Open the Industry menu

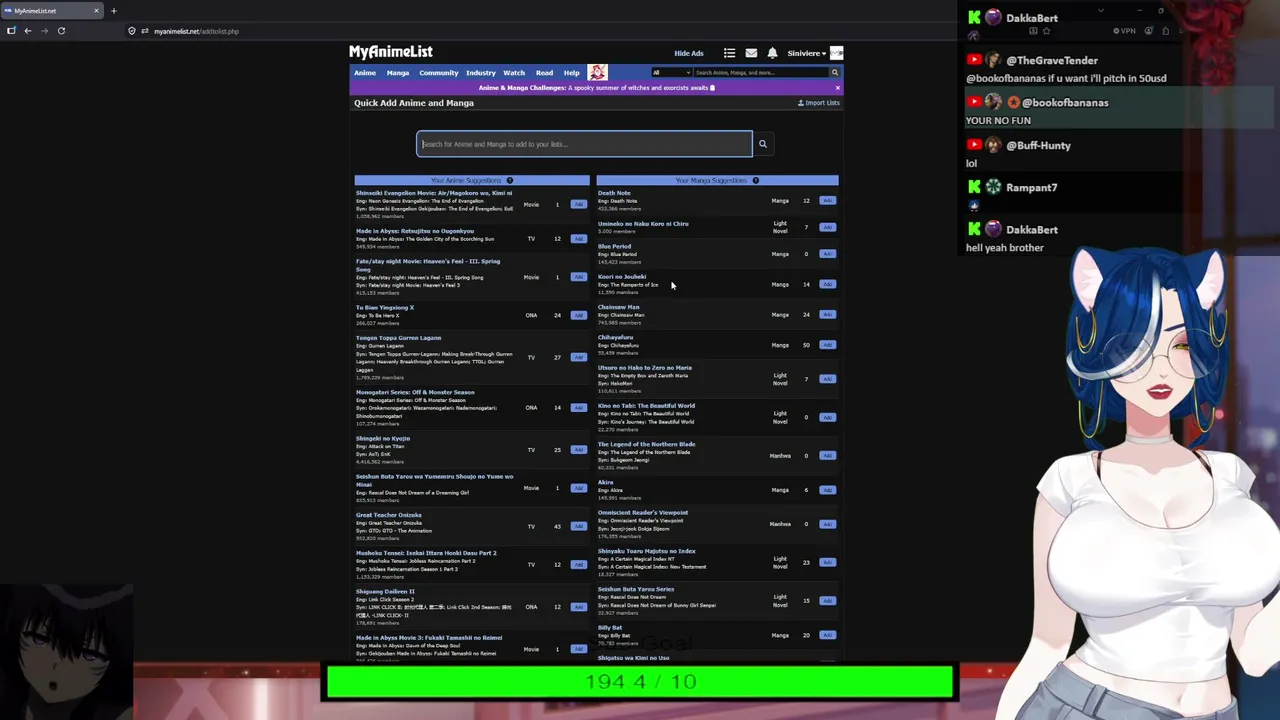coord(481,73)
